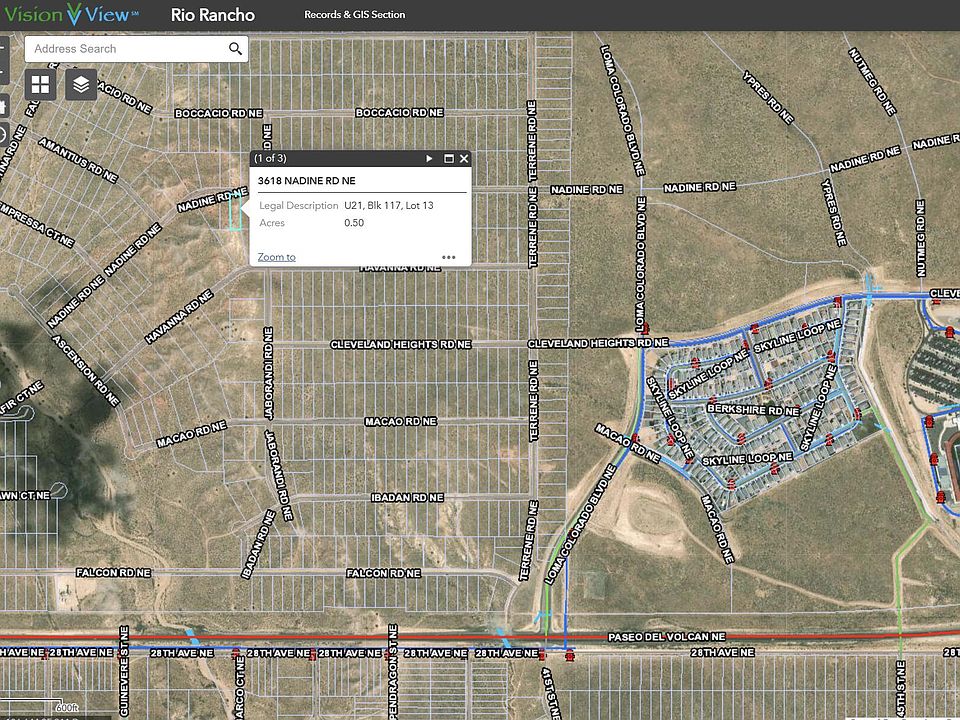Click the Paseo Del Volcan NE road label
Image resolution: width=960 pixels, height=720 pixels.
pyautogui.click(x=663, y=637)
